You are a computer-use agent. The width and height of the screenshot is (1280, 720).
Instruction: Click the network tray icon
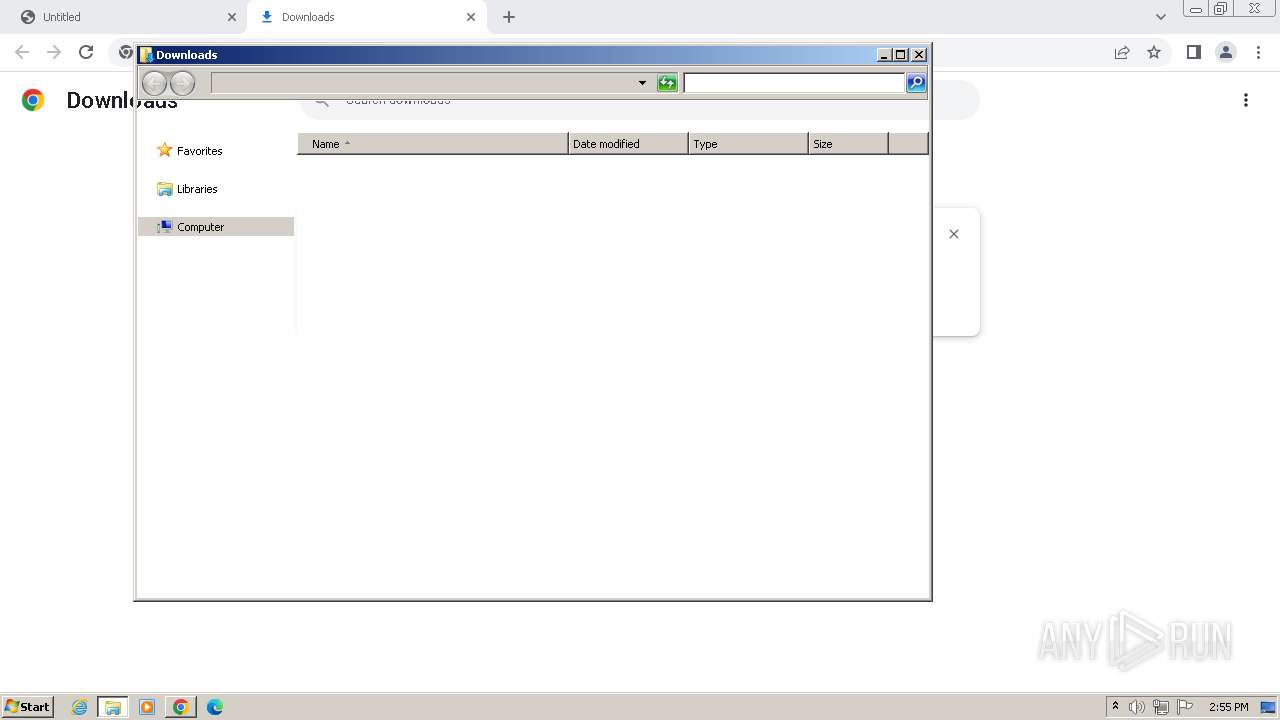(1161, 707)
